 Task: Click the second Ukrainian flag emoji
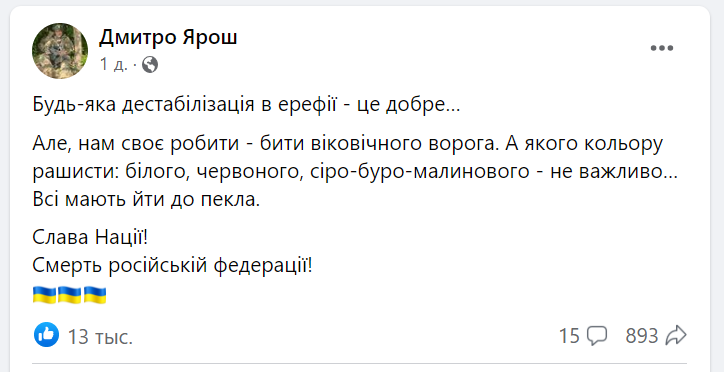(69, 295)
